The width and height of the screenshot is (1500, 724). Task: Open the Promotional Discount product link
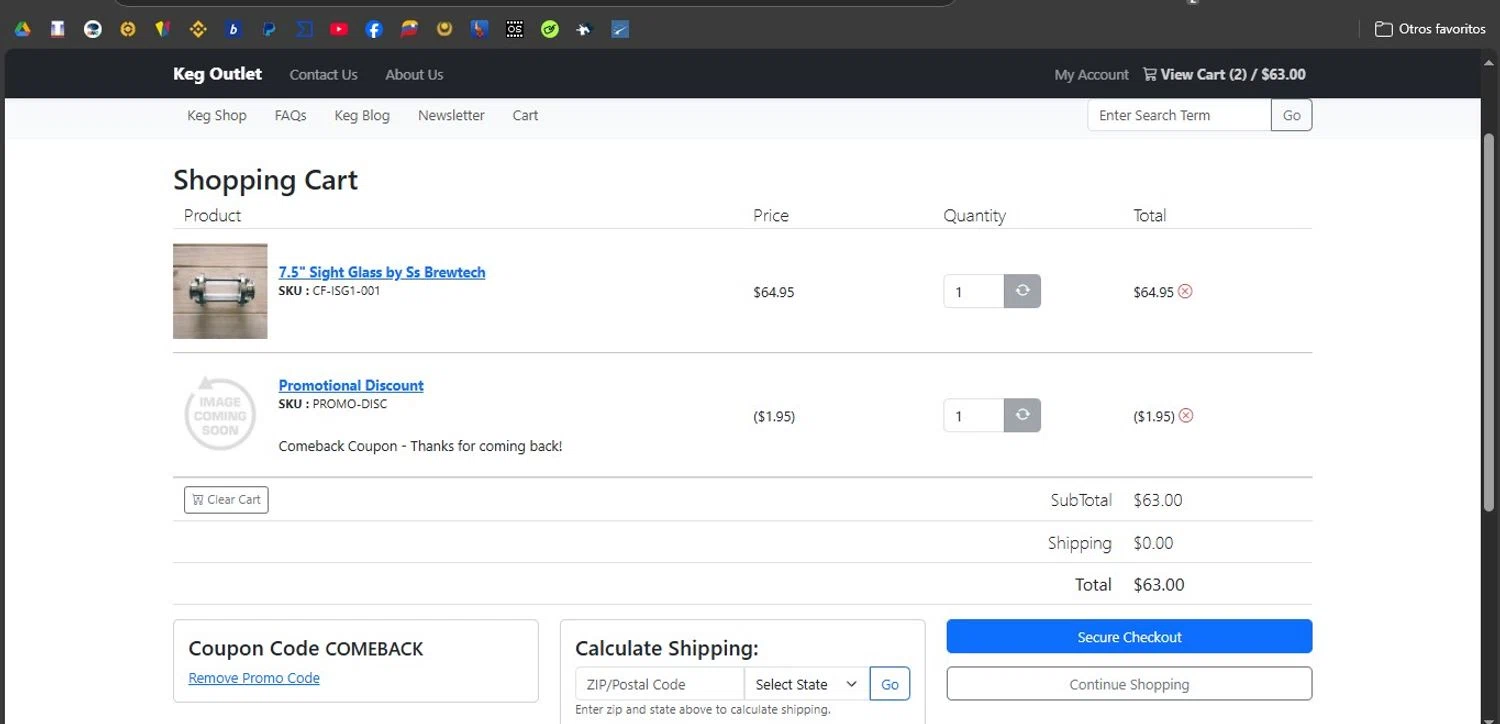point(351,385)
